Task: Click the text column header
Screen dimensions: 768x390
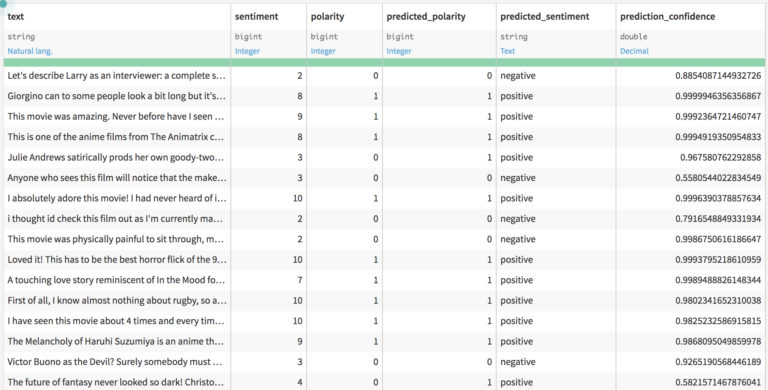Action: pyautogui.click(x=16, y=16)
